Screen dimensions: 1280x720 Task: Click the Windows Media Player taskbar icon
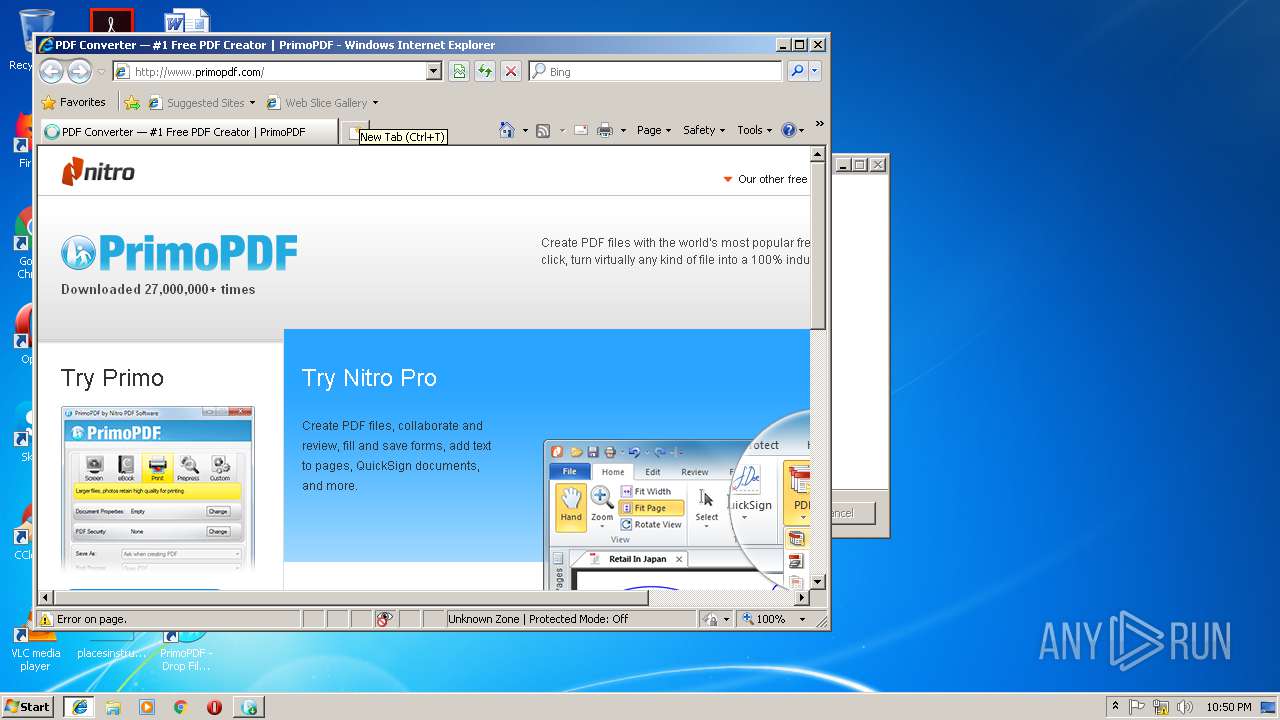click(147, 706)
